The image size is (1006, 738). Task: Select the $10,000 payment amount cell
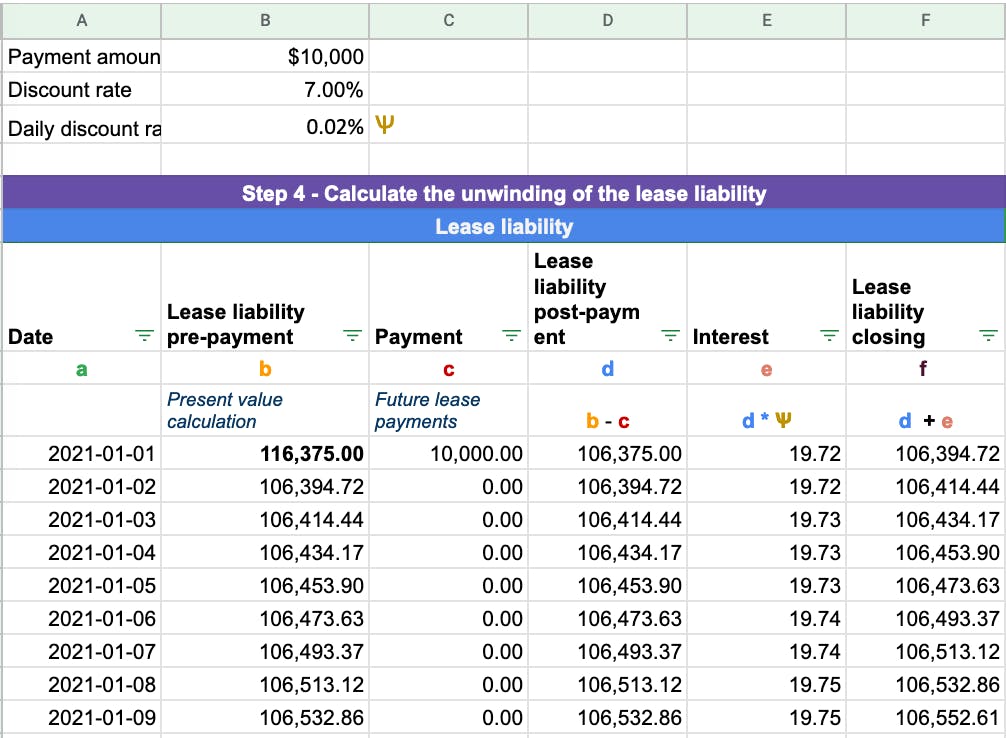(265, 57)
